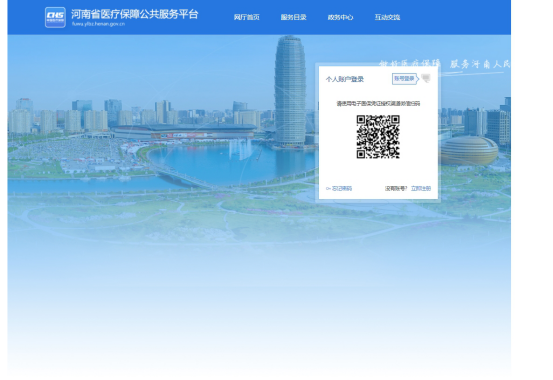Click the golden oval building in banner
553x380 pixels.
click(469, 151)
